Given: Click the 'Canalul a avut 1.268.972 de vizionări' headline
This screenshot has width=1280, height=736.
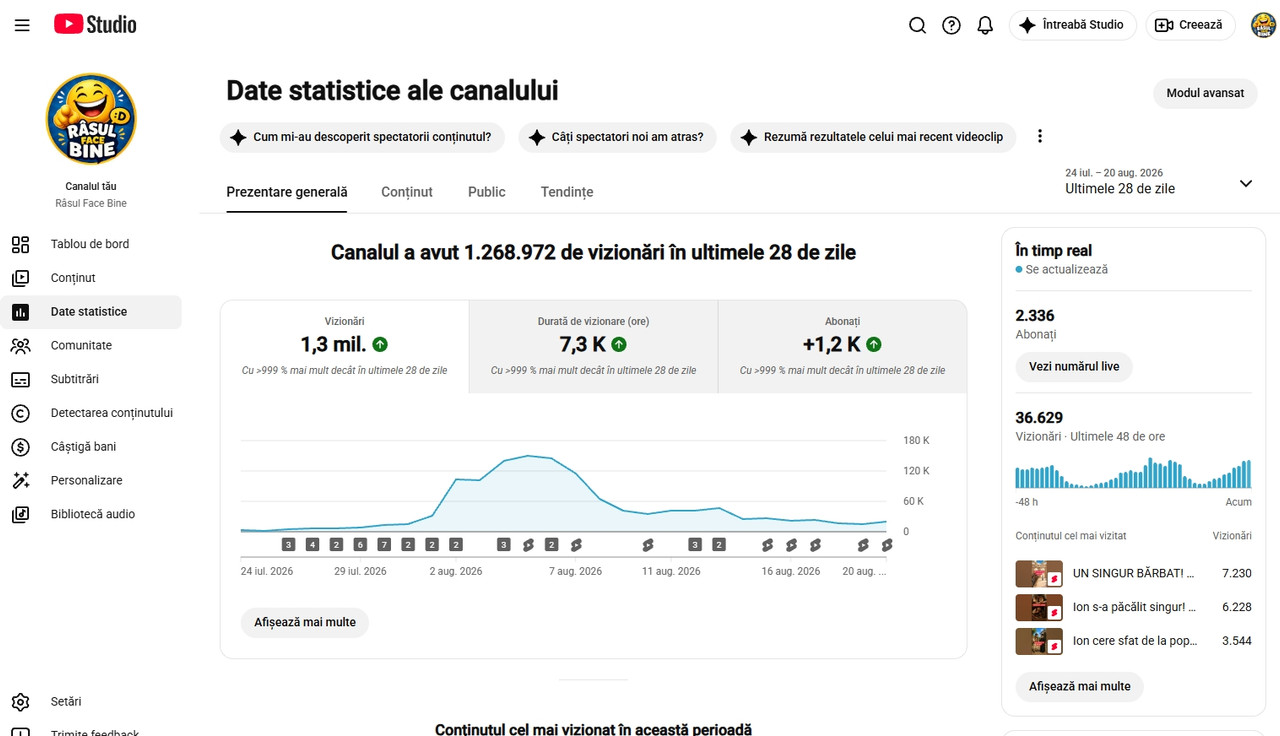Looking at the screenshot, I should tap(593, 253).
